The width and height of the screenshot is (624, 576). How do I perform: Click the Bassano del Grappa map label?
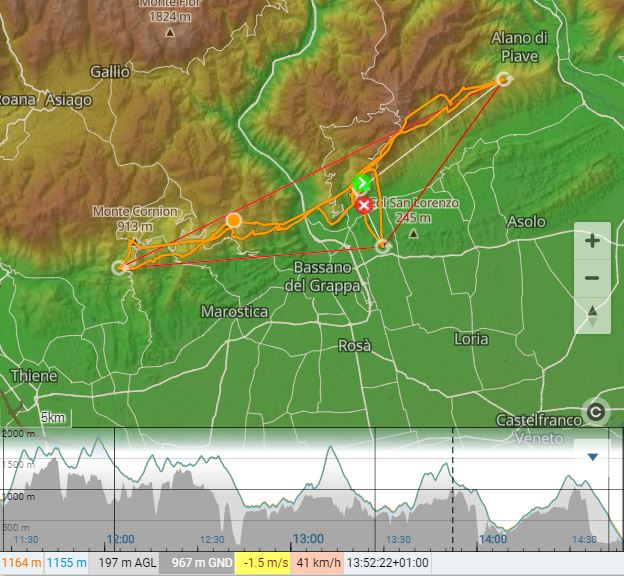(x=323, y=277)
